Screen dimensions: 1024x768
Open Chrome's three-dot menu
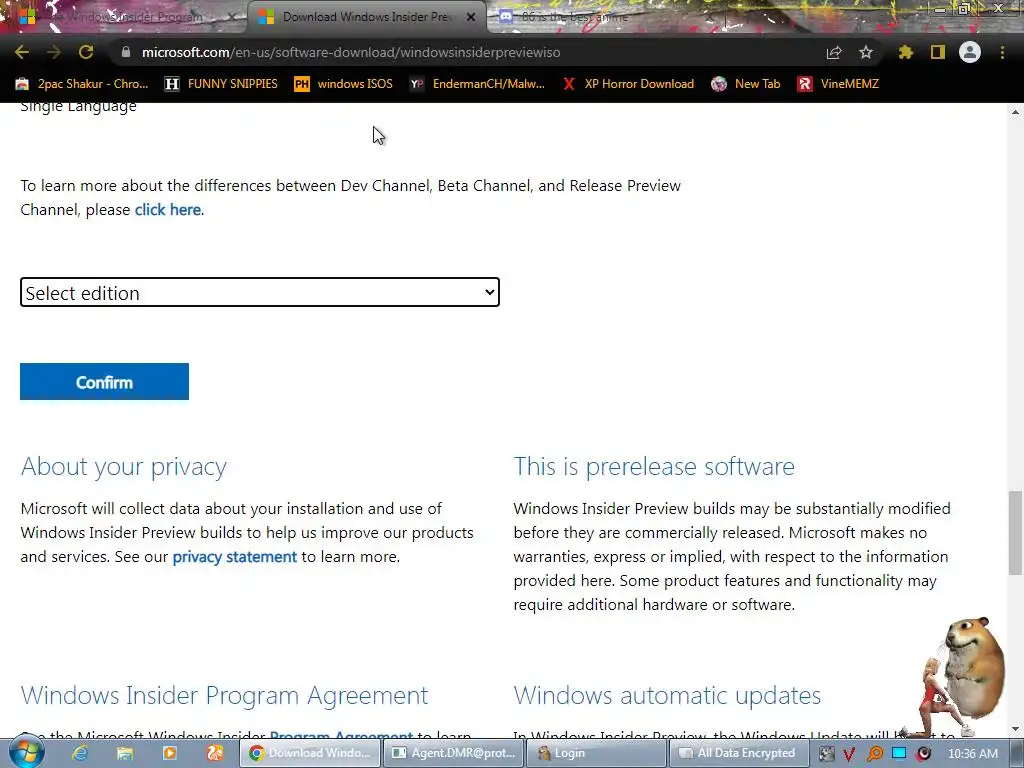(1002, 52)
